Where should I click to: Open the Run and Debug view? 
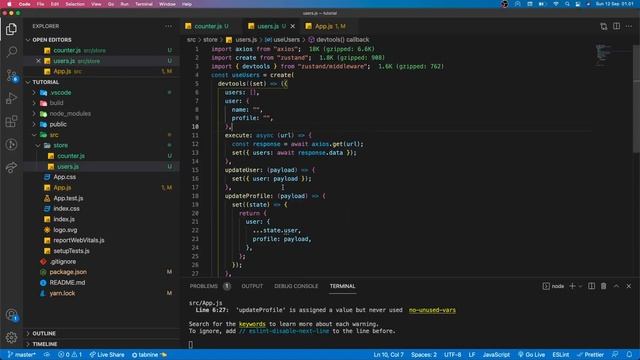coord(11,98)
